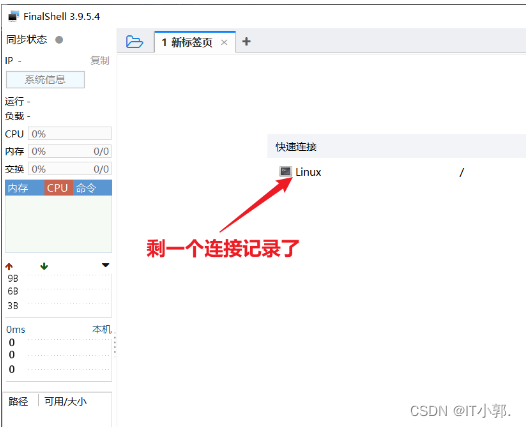
Task: Click the FinalShell app logo icon
Action: coord(13,16)
